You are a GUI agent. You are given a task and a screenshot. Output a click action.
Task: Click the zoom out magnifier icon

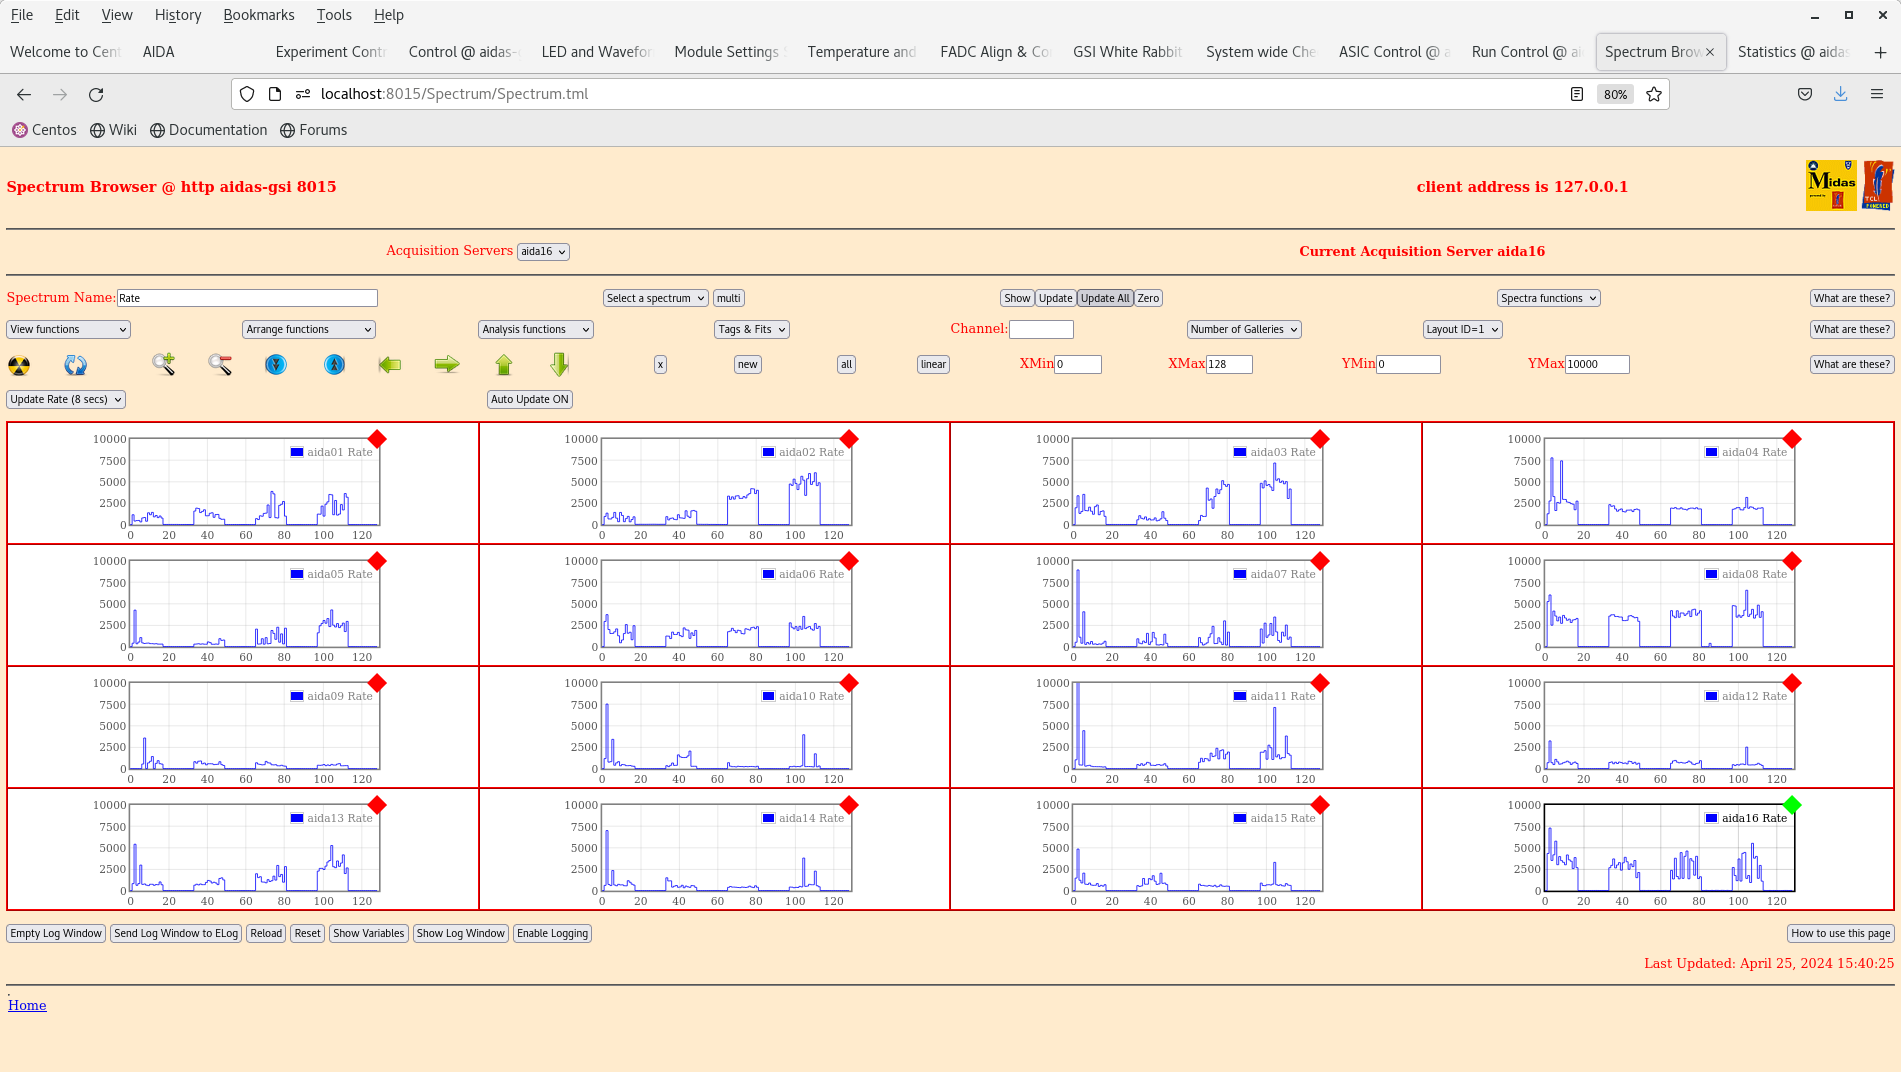pyautogui.click(x=220, y=365)
